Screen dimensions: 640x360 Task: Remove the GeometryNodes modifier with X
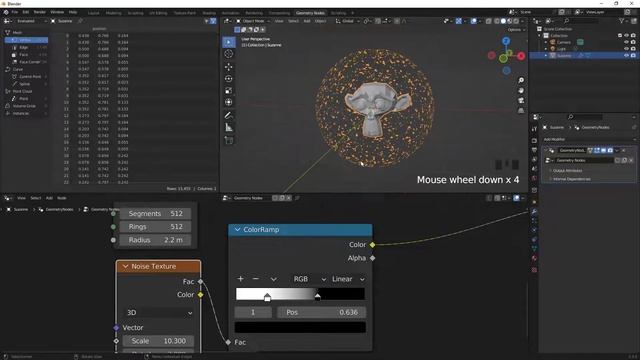[624, 151]
